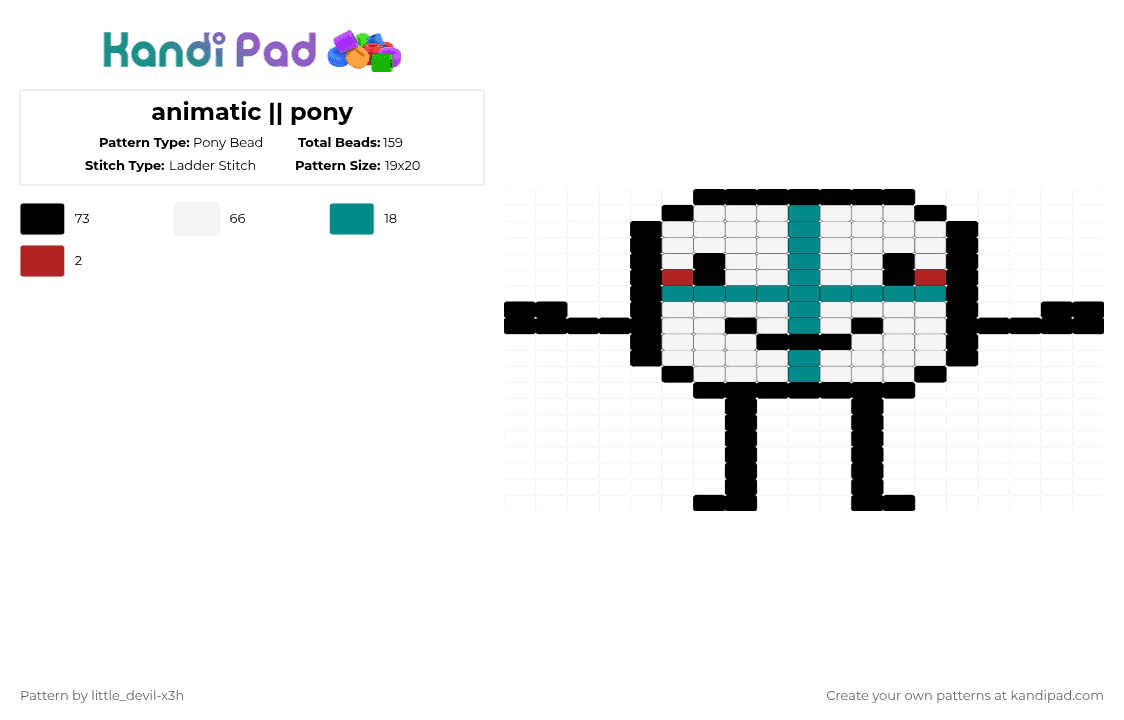Click the white bead count '66'
Screen dimensions: 1124x720
[x=237, y=219]
